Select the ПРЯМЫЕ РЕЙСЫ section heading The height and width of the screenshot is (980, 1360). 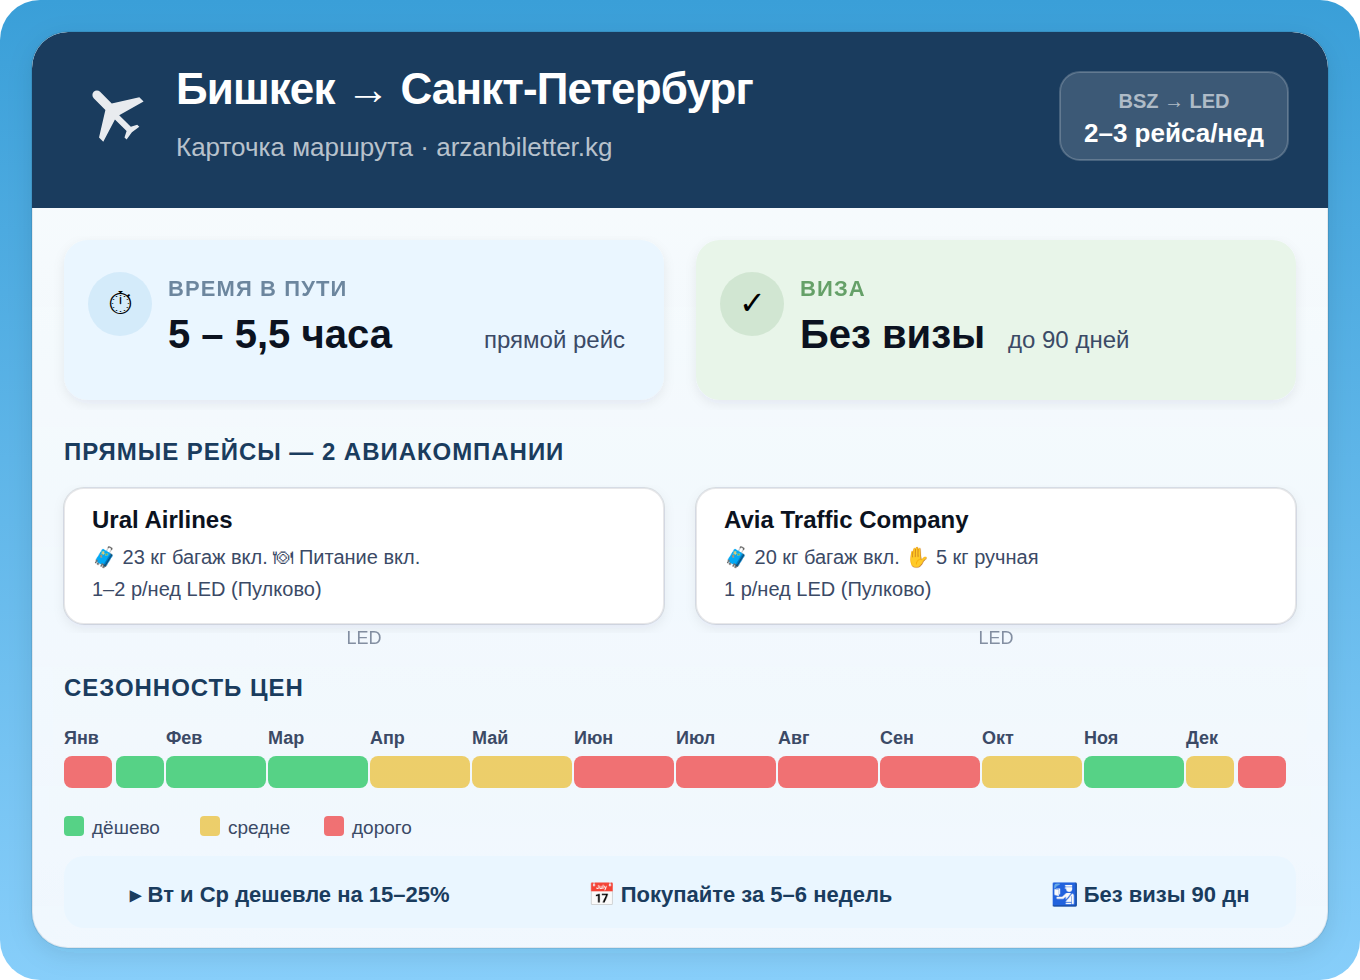314,451
